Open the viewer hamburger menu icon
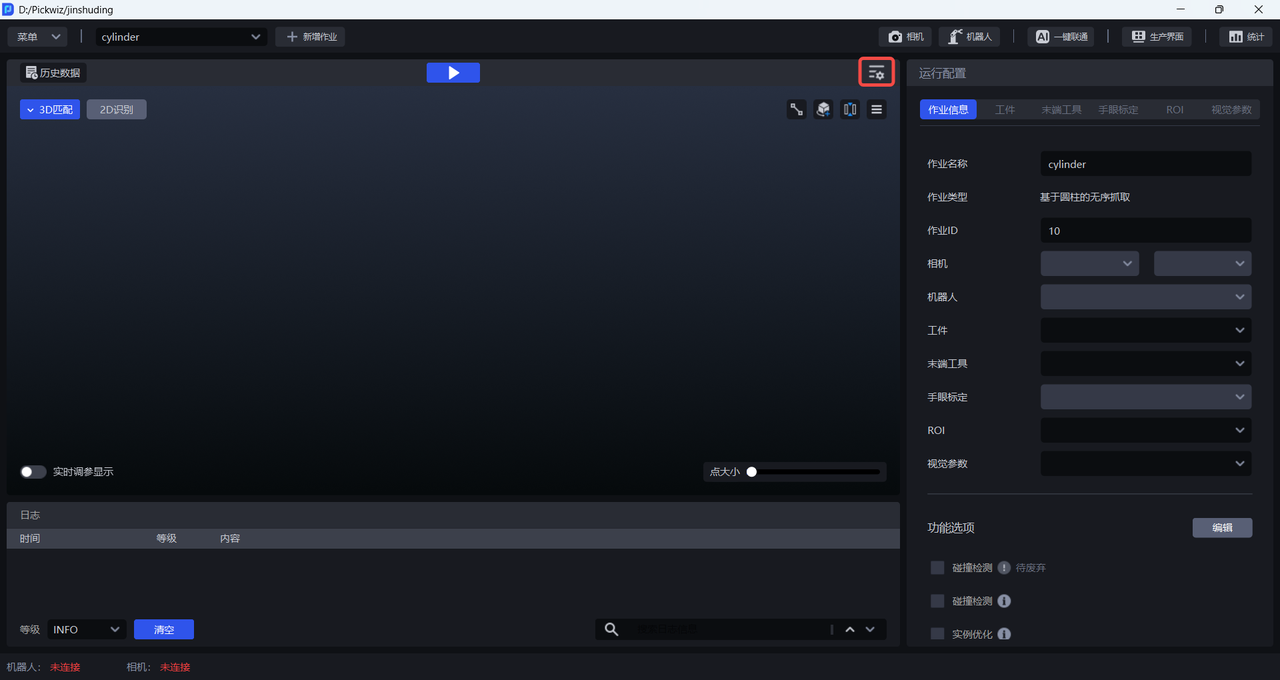The width and height of the screenshot is (1280, 680). tap(877, 110)
